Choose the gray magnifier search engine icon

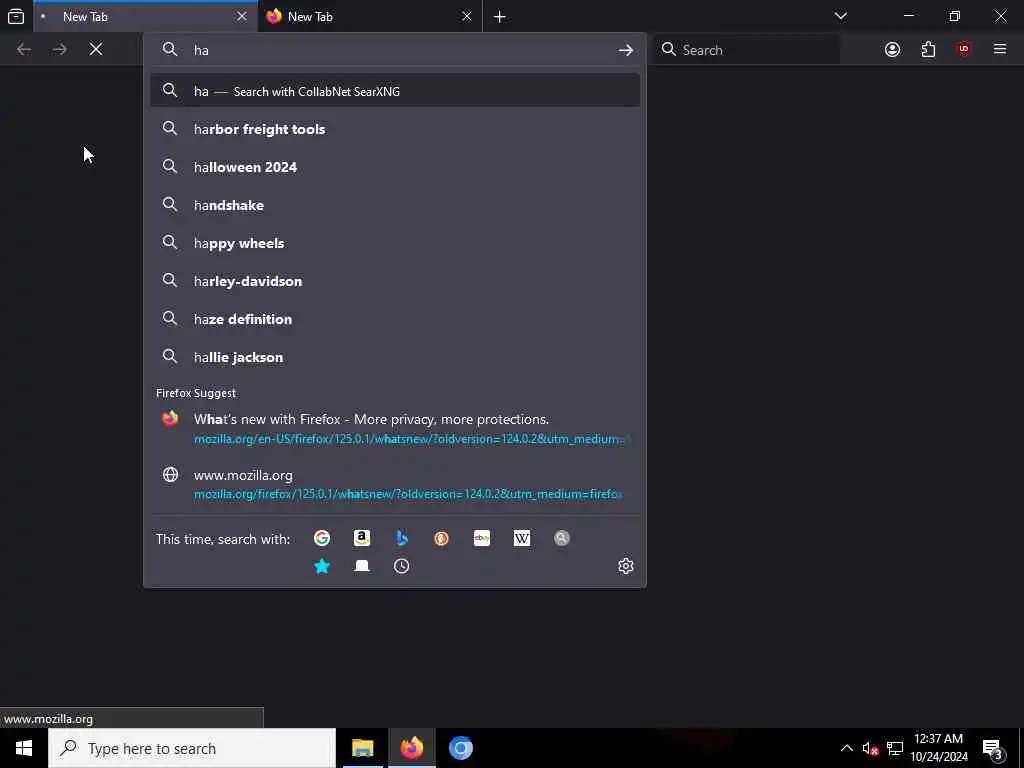(x=562, y=538)
